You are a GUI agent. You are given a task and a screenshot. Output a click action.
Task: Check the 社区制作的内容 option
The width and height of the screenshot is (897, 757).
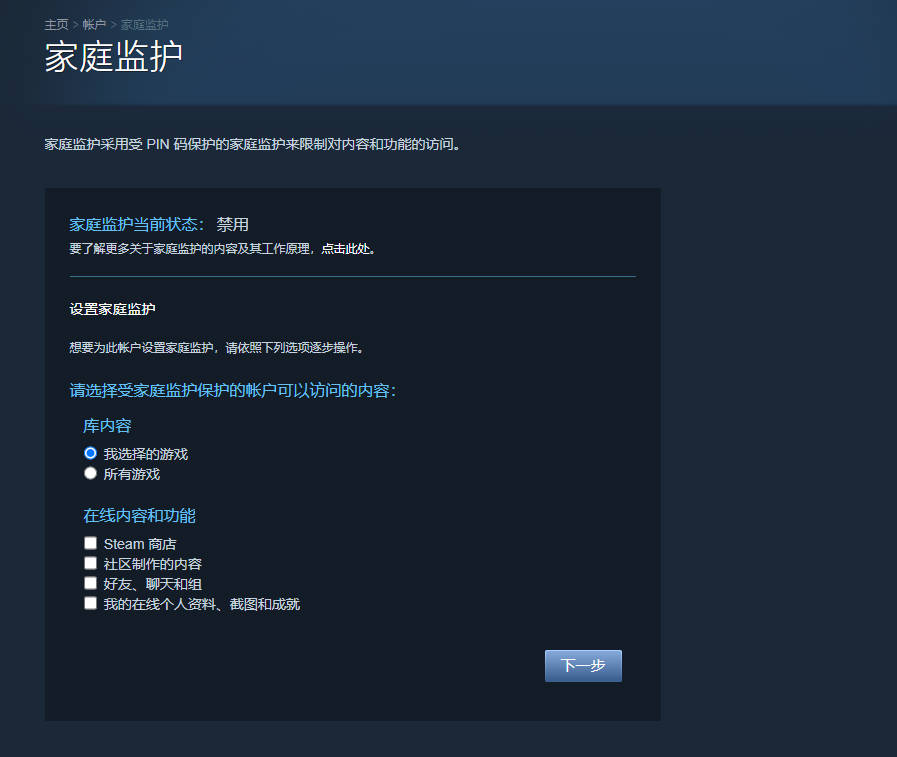click(90, 563)
